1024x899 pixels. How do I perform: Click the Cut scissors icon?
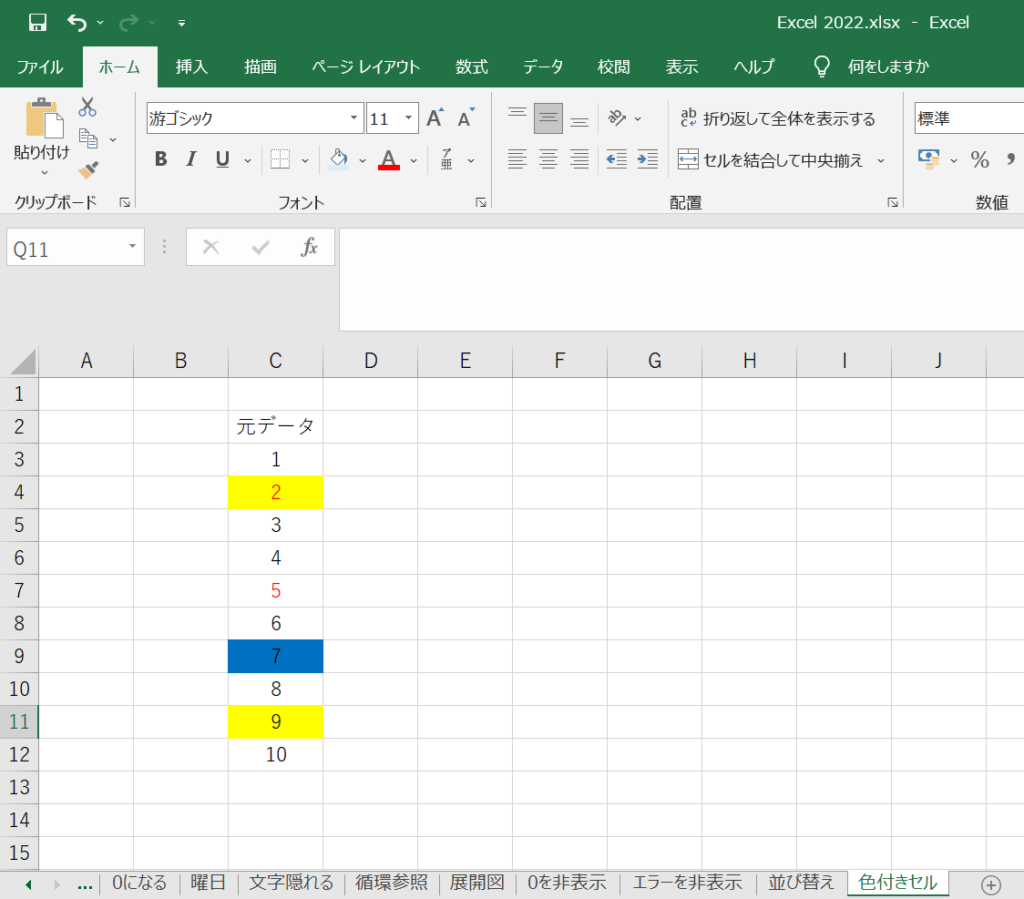point(88,107)
